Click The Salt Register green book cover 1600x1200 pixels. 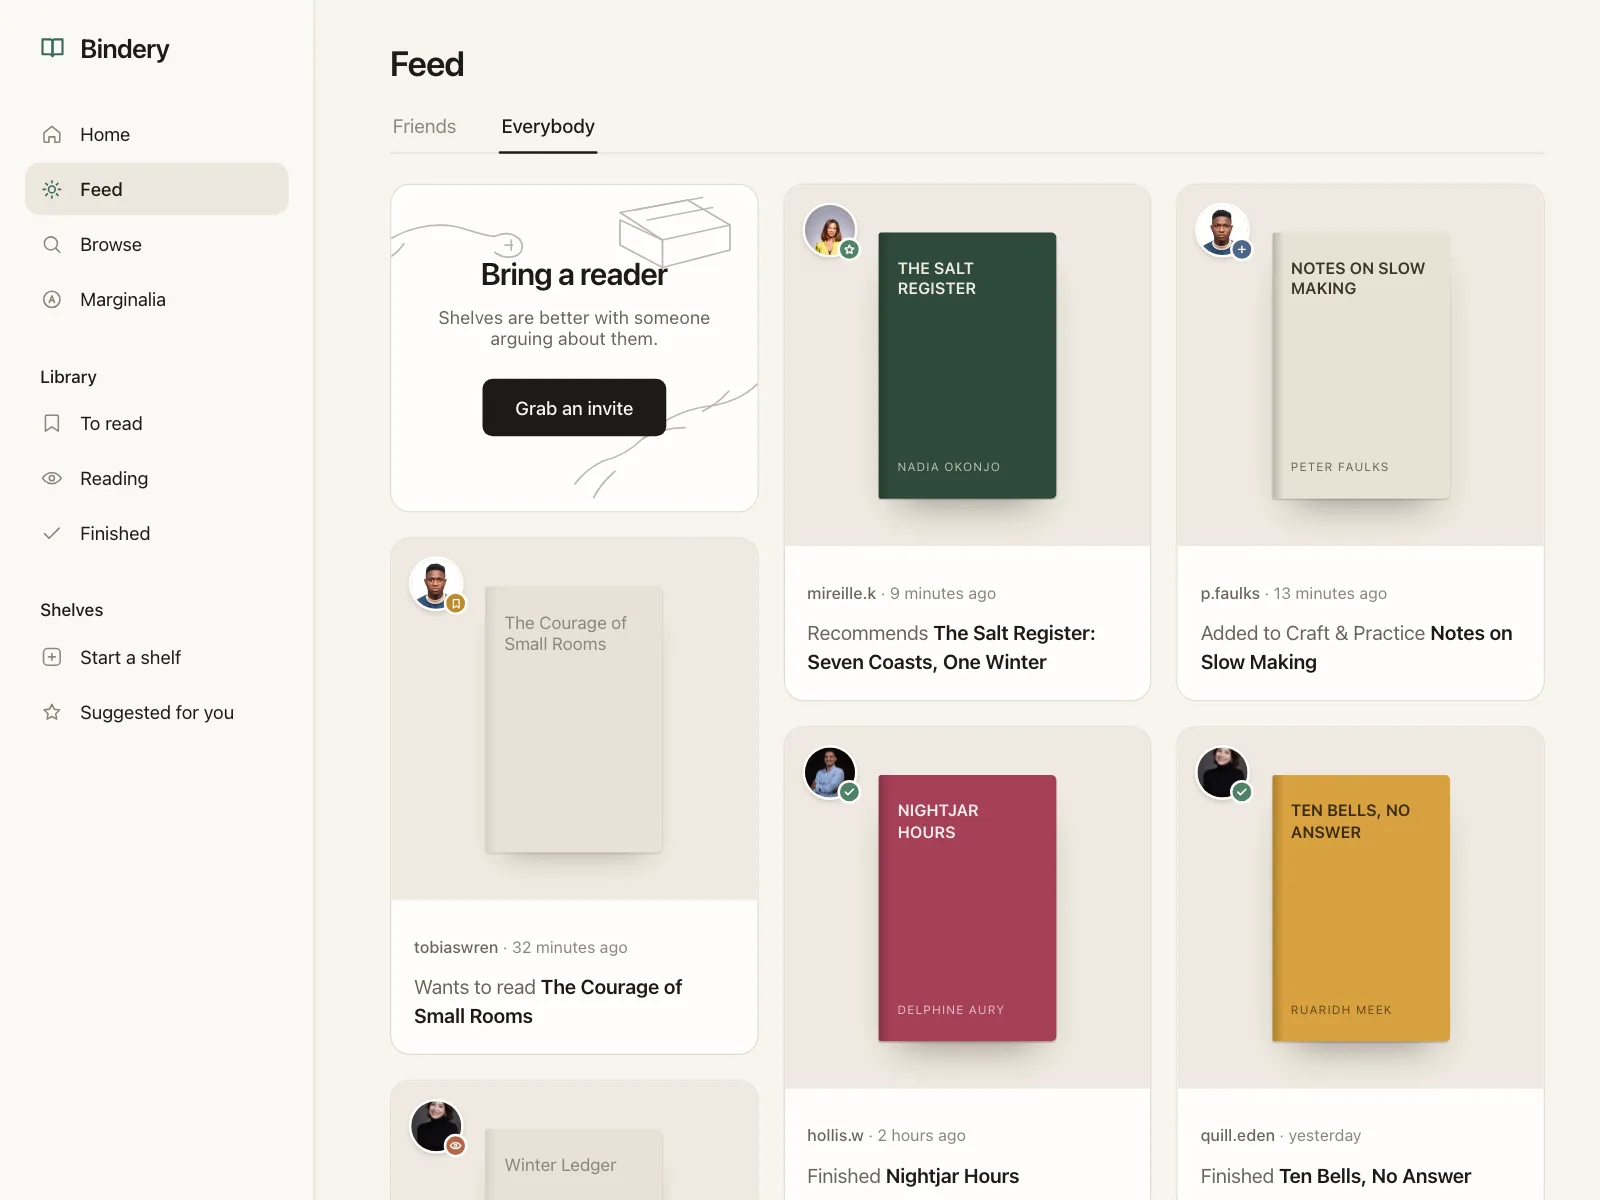pyautogui.click(x=967, y=365)
